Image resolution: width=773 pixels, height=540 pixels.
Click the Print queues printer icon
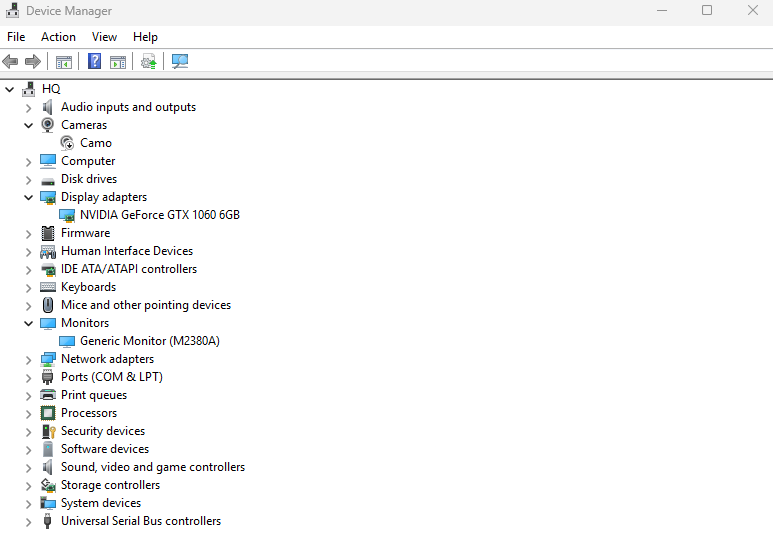coord(48,395)
